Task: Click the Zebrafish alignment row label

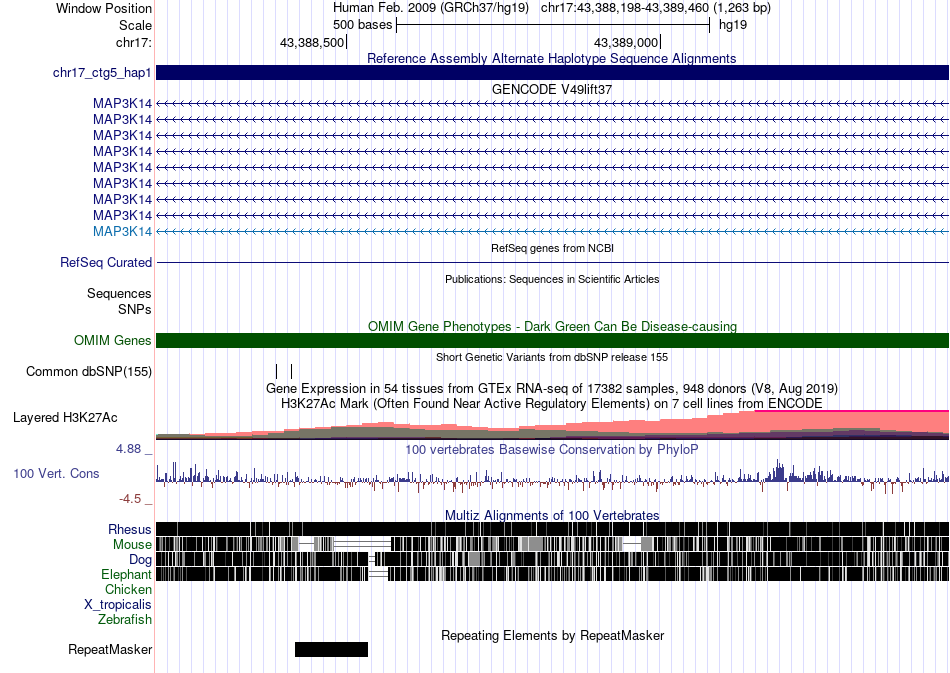Action: [x=125, y=620]
